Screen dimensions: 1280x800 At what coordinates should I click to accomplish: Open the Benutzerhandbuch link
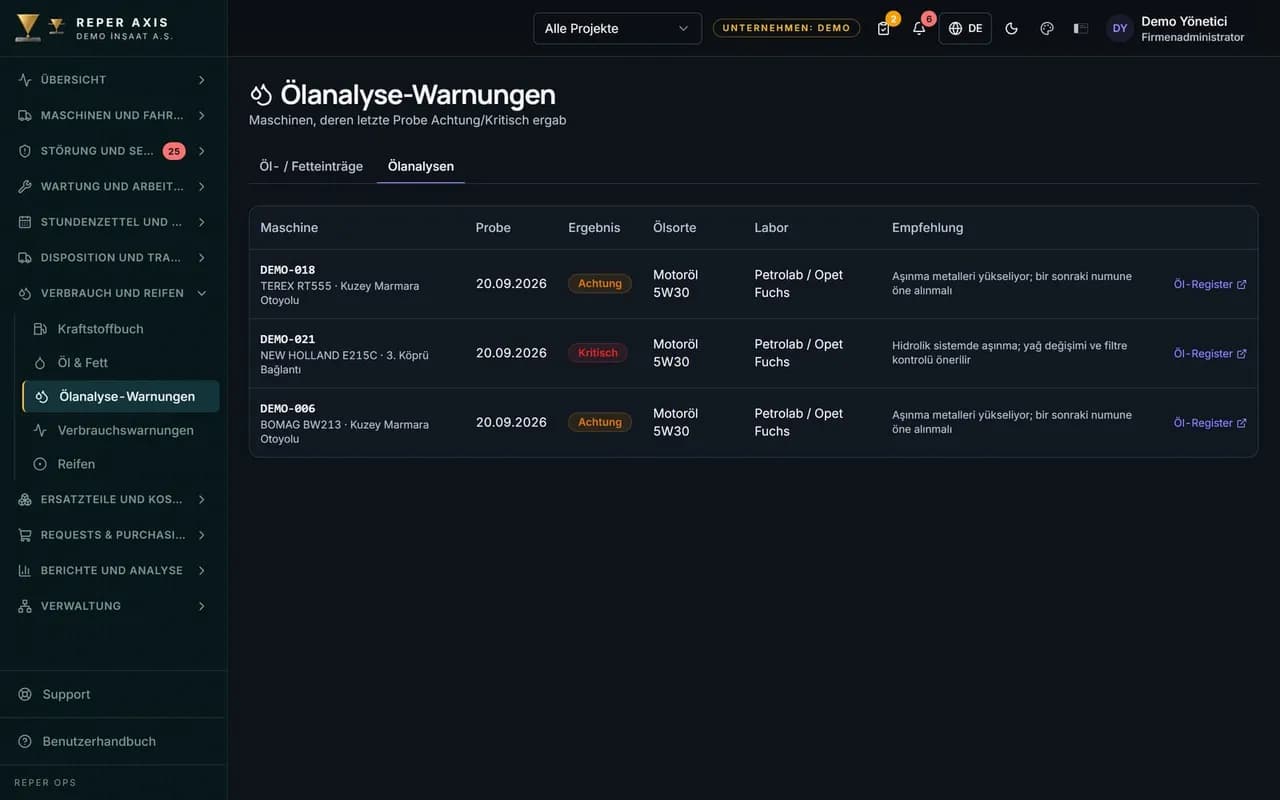113,741
